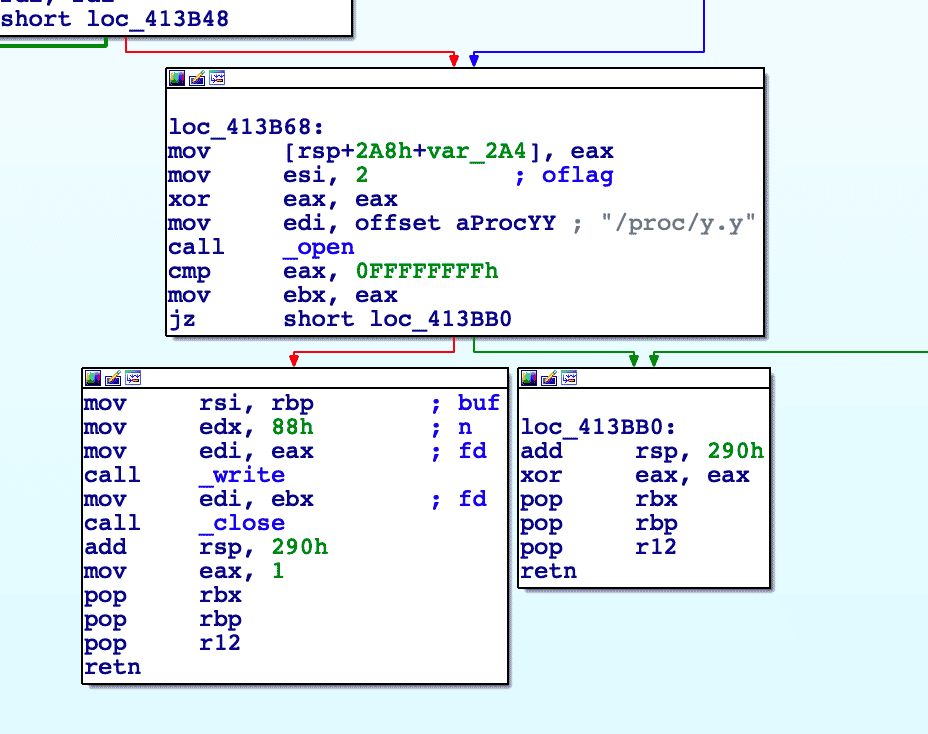Click xor eax, eax in the loc_413B68 block
The width and height of the screenshot is (928, 734).
(283, 199)
